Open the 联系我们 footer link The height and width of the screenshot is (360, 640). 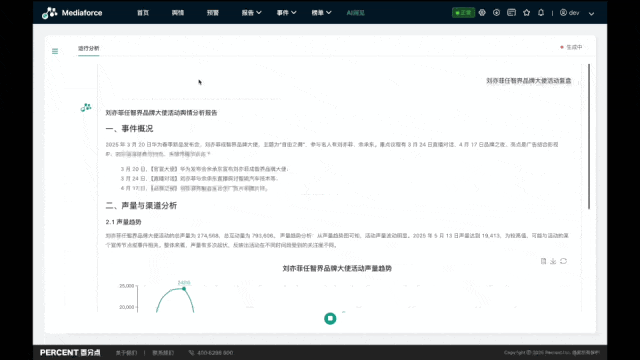coord(163,353)
